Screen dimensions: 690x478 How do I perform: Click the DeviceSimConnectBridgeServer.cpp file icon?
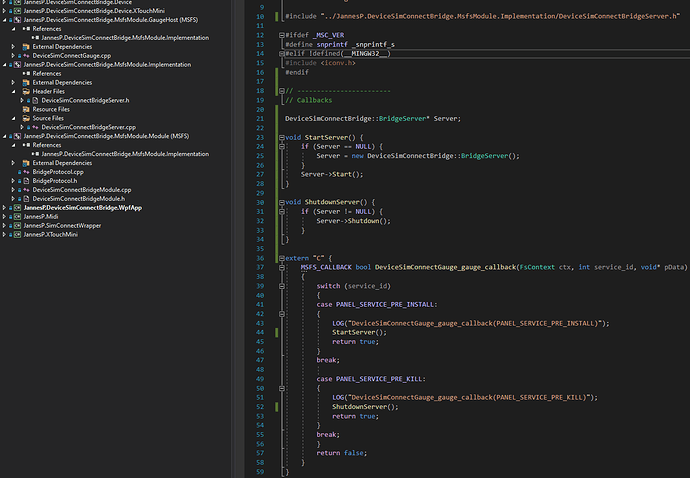tap(35, 127)
